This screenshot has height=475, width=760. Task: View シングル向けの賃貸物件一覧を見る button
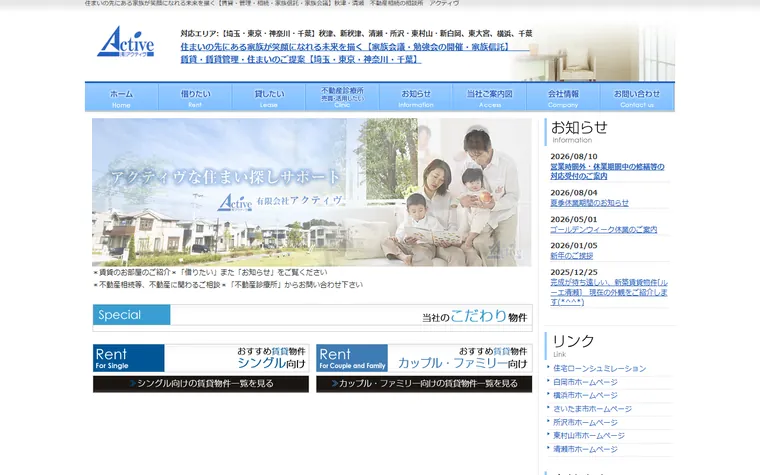pos(201,384)
